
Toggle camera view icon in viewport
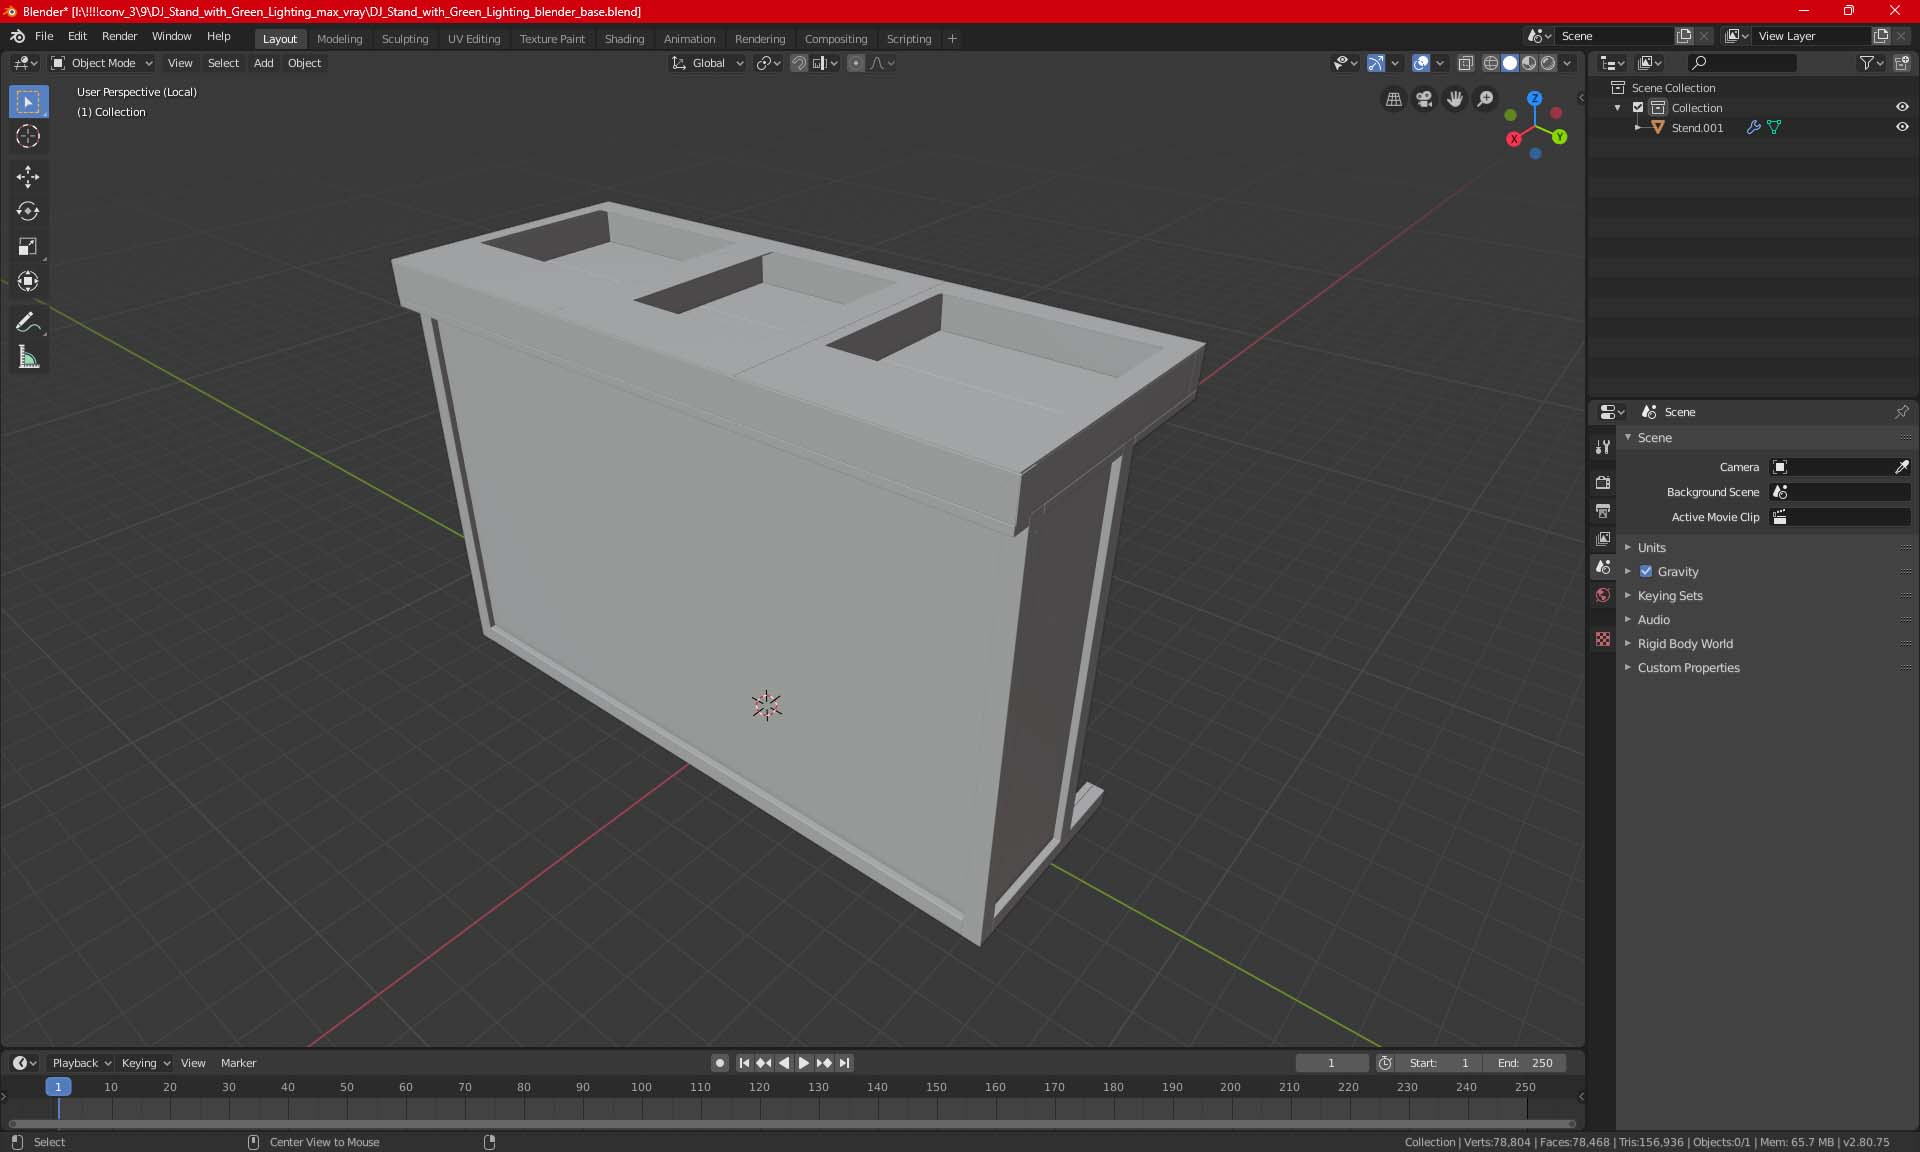[1424, 99]
